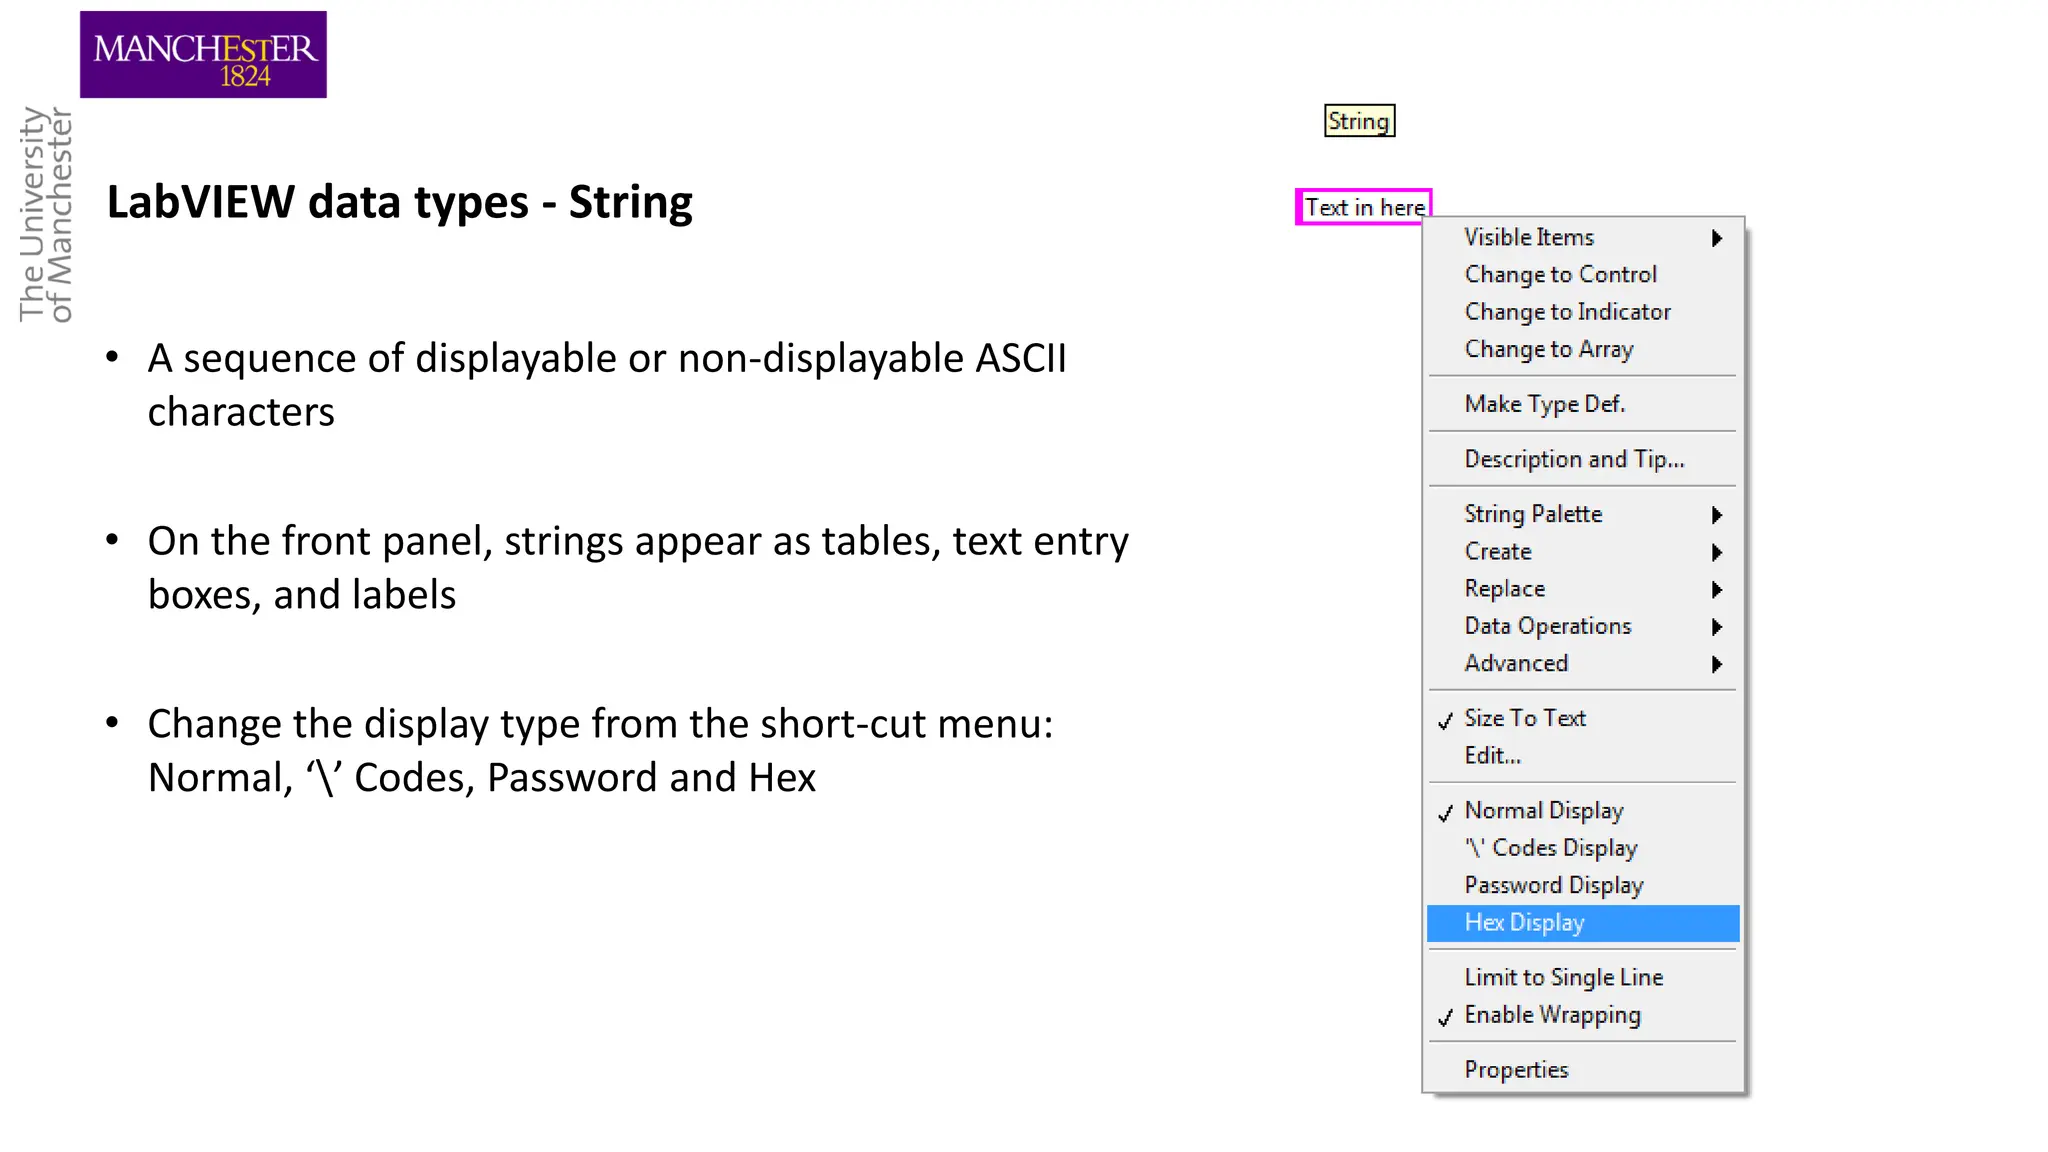Select Password Display mode
The width and height of the screenshot is (2048, 1152).
1583,886
